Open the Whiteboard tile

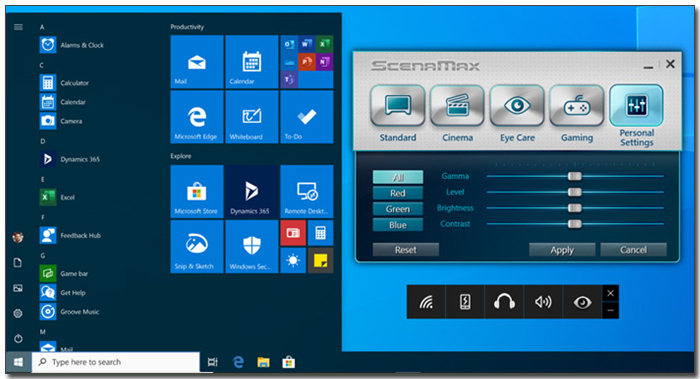[252, 117]
